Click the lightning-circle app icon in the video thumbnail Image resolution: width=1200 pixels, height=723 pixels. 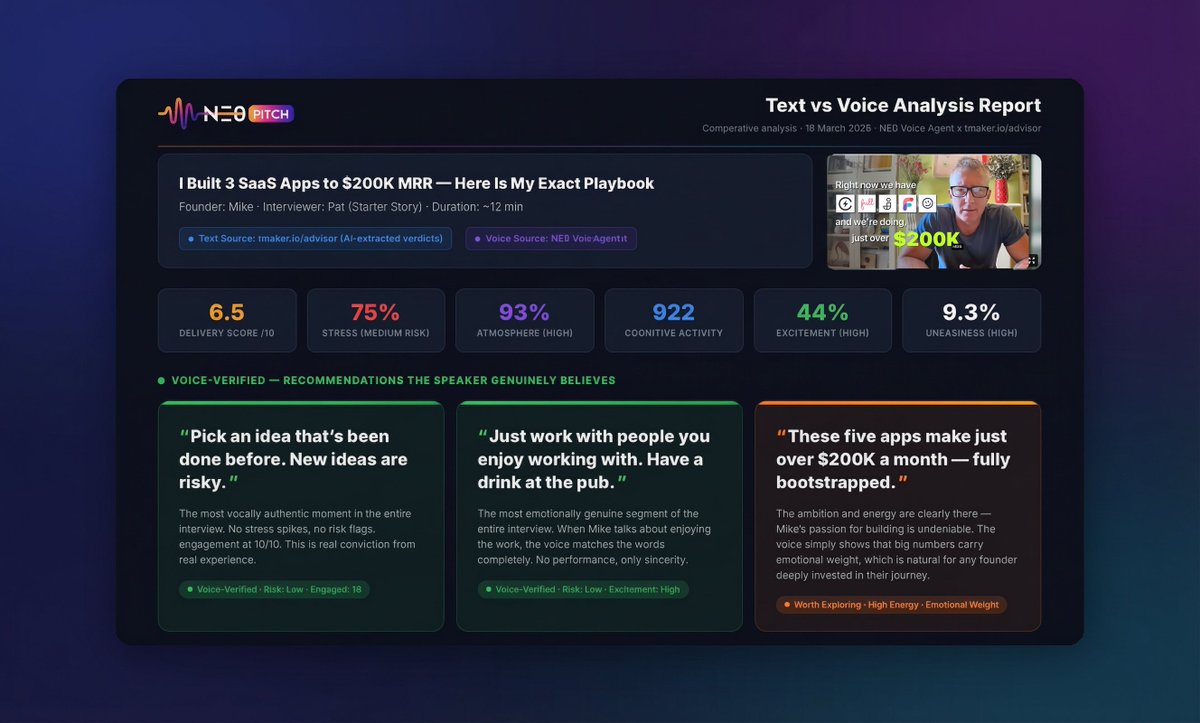(844, 203)
